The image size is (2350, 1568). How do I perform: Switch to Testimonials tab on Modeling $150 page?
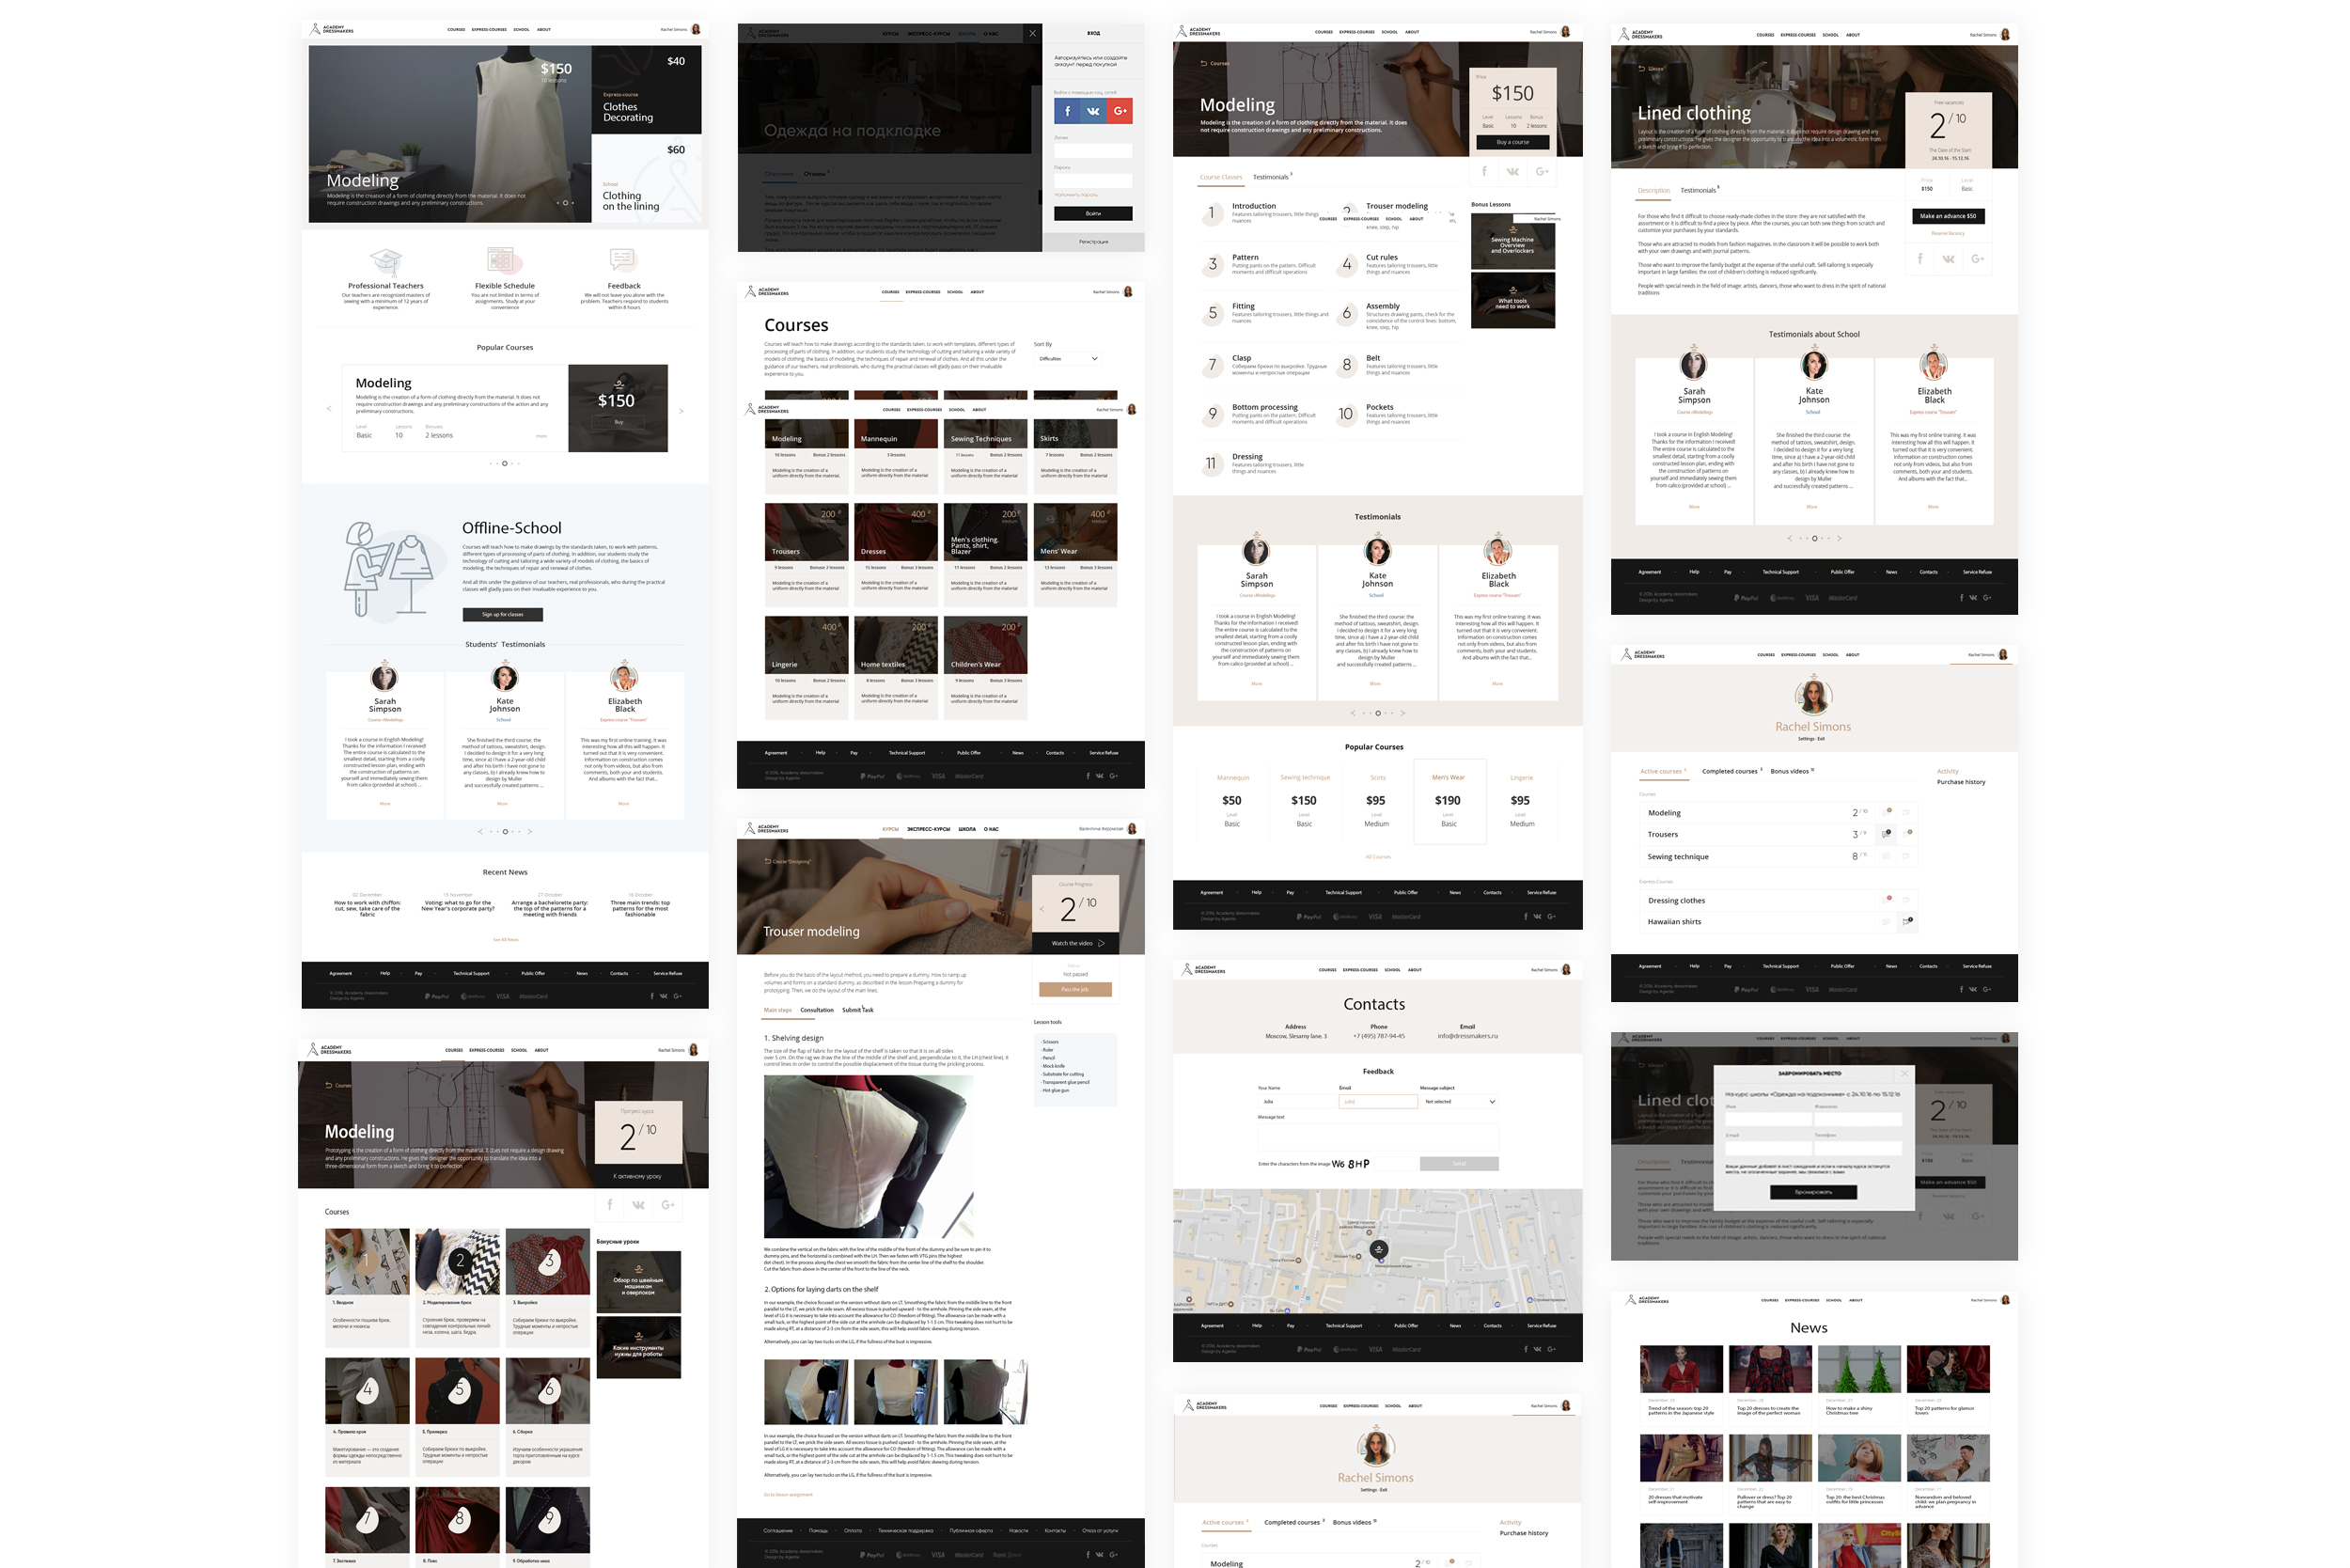[1272, 177]
